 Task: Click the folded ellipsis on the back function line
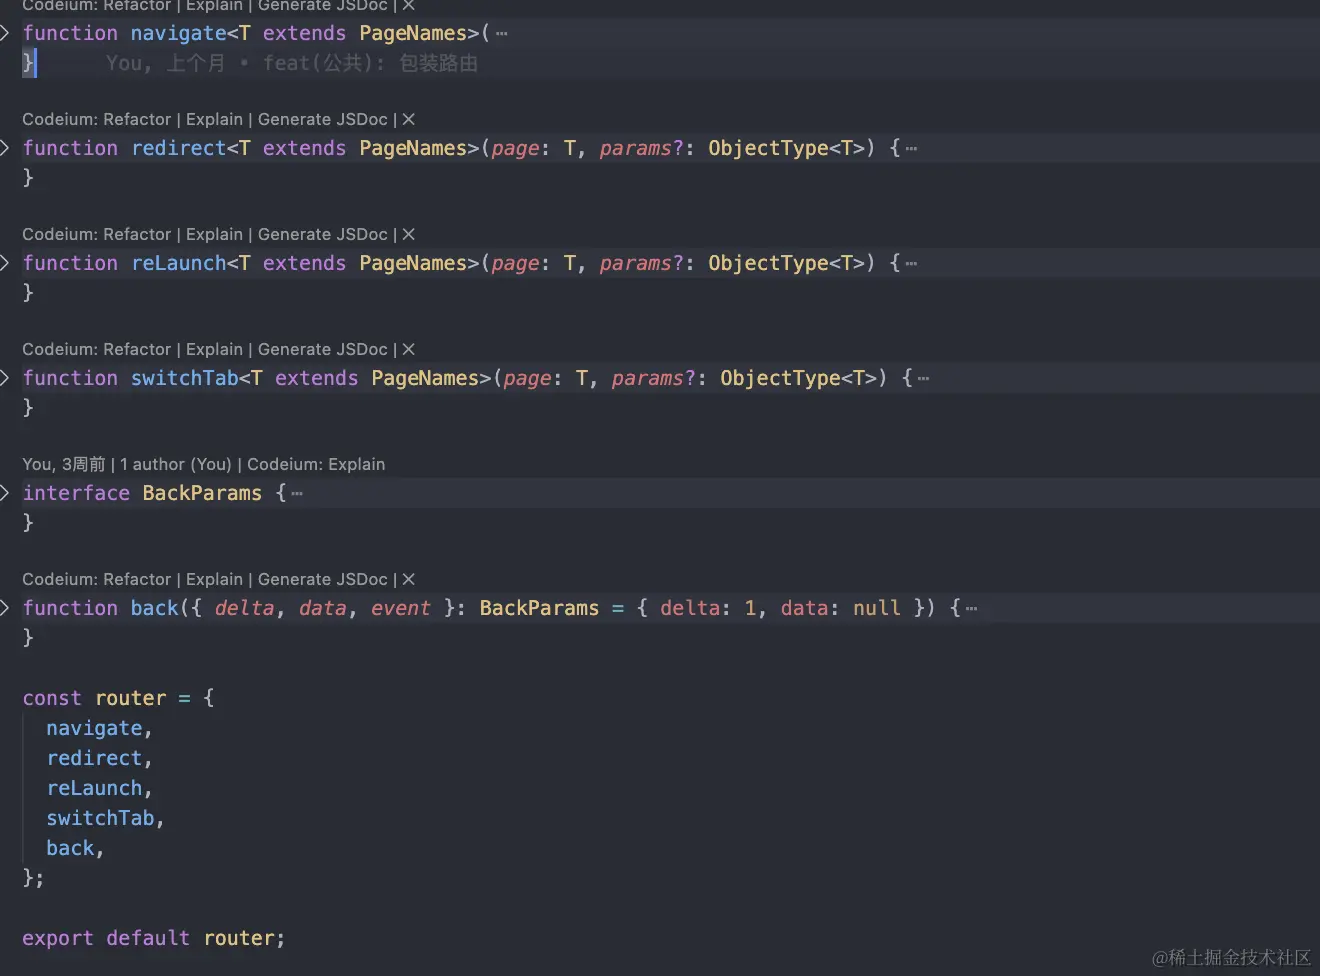coord(971,609)
